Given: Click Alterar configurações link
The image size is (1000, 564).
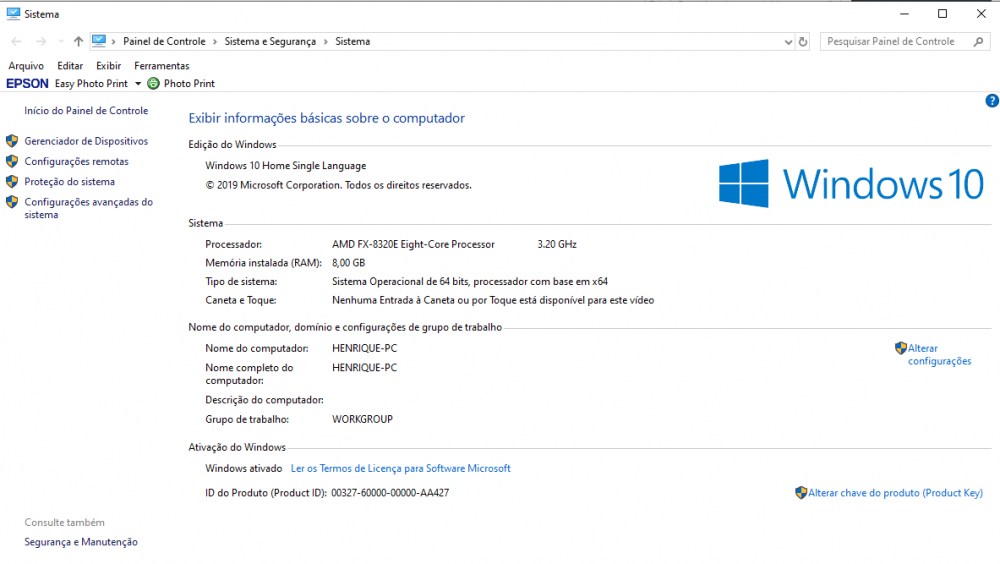Looking at the screenshot, I should pos(939,355).
